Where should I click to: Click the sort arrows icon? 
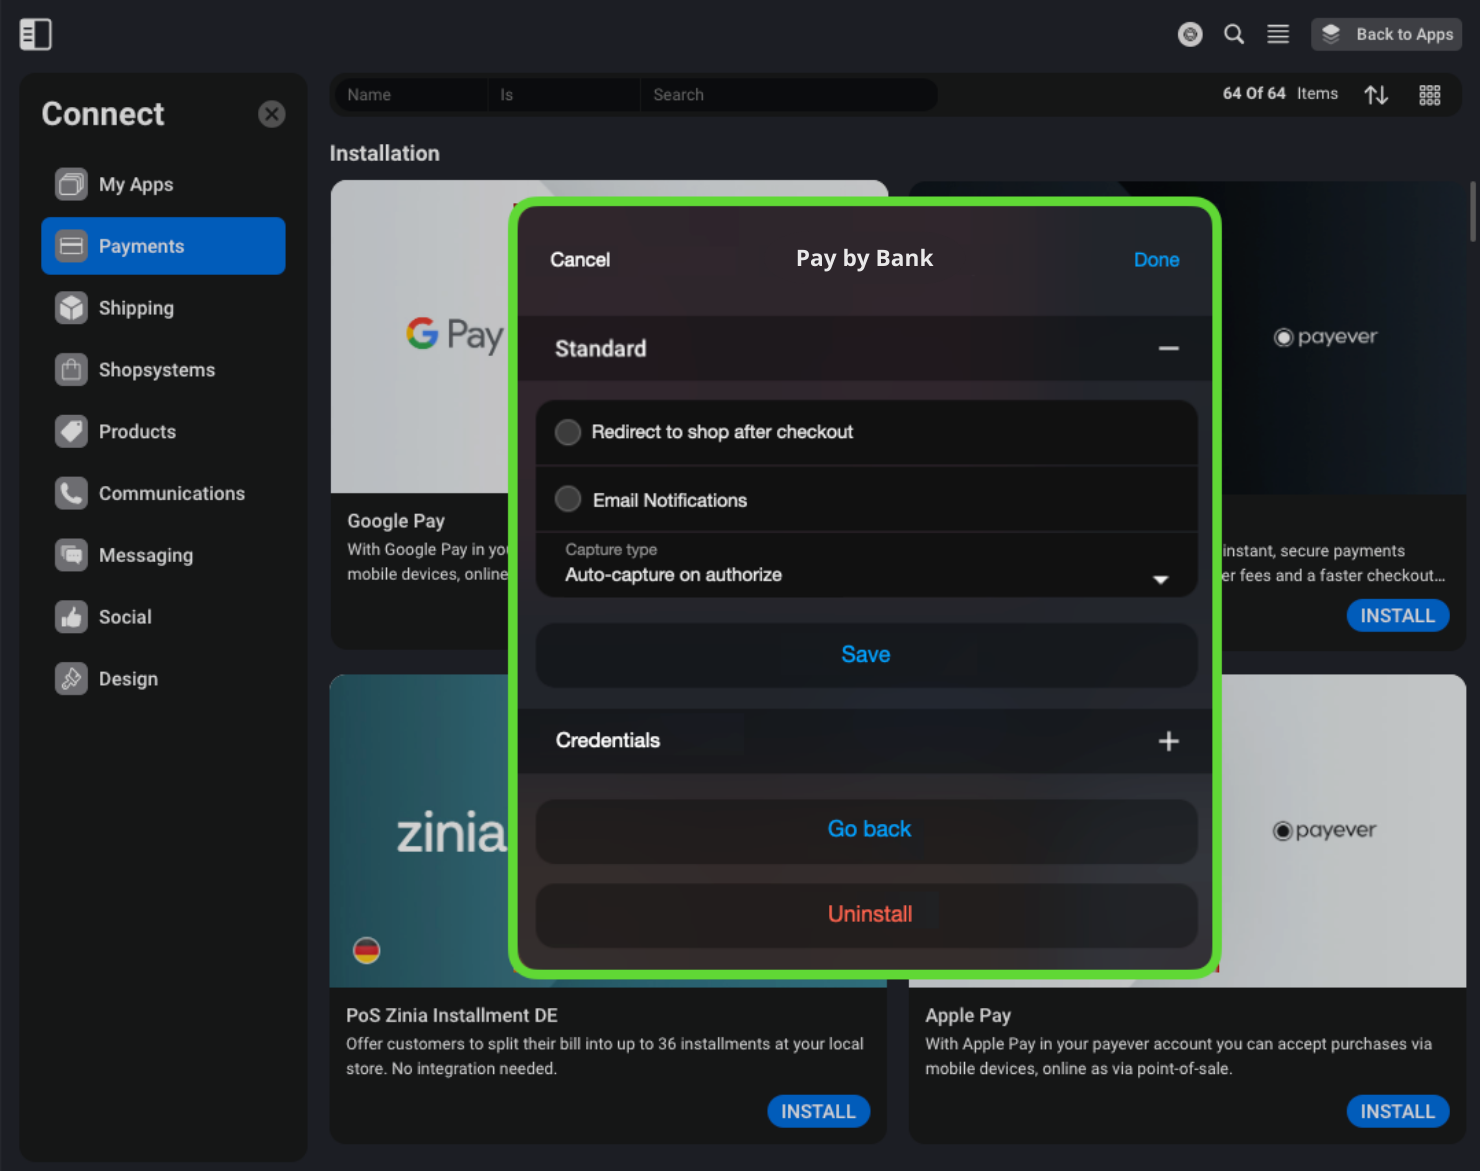click(x=1376, y=95)
